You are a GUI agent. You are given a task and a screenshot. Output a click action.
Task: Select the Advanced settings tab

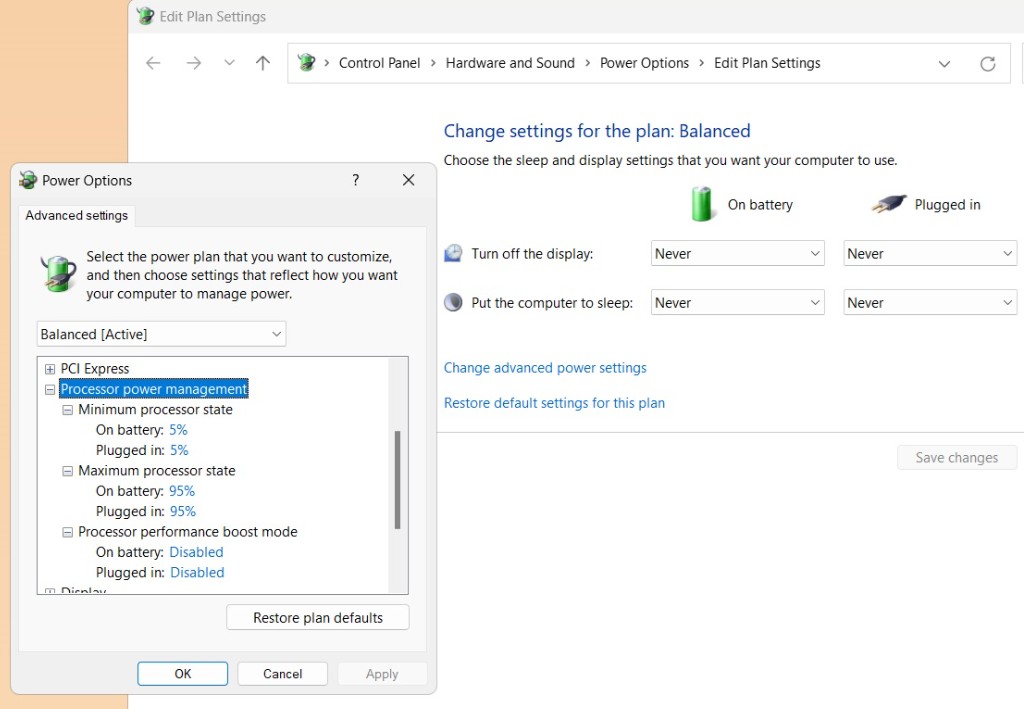click(77, 215)
